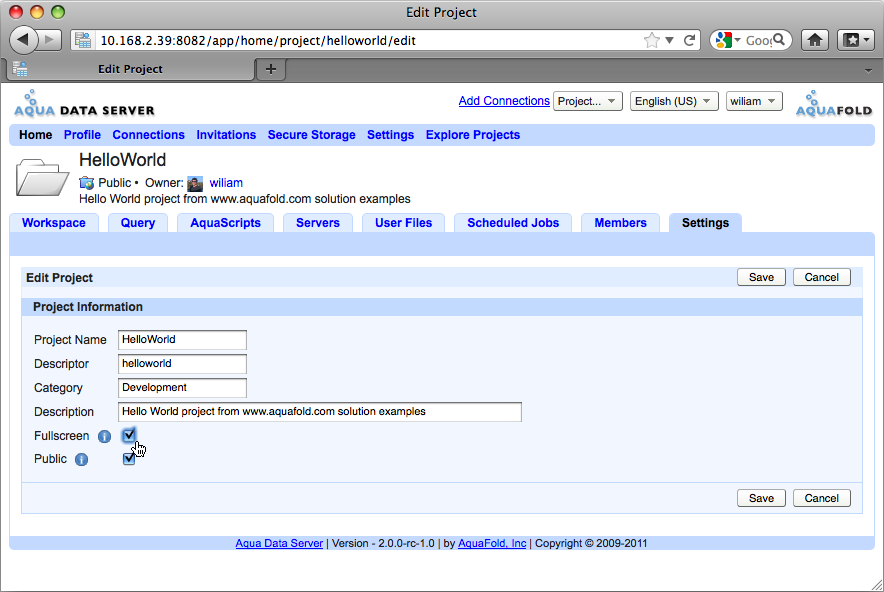The height and width of the screenshot is (592, 884).
Task: Click the top Cancel button
Action: click(x=821, y=277)
